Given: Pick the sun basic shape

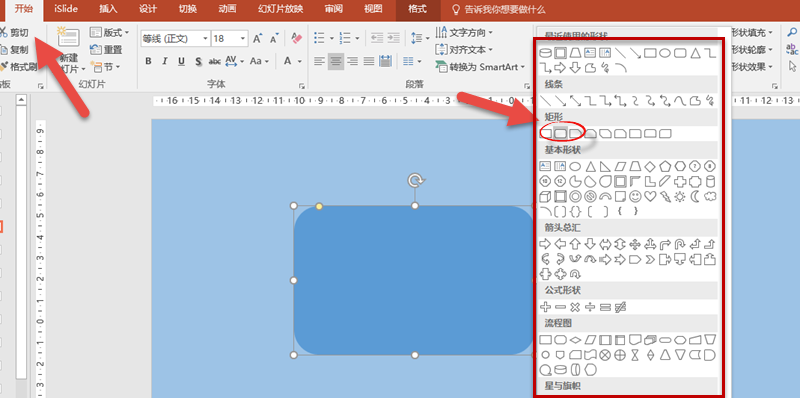Looking at the screenshot, I should coord(680,196).
